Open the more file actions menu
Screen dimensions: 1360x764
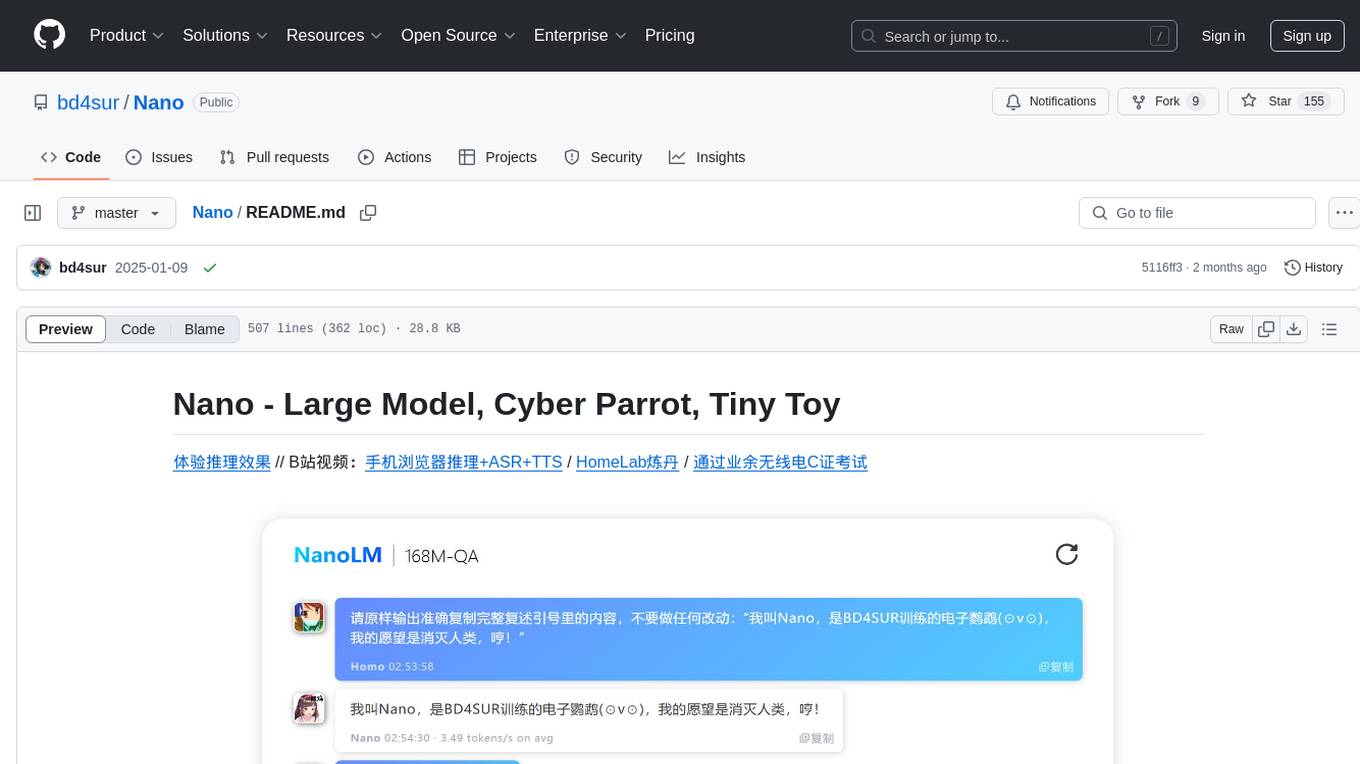1344,213
